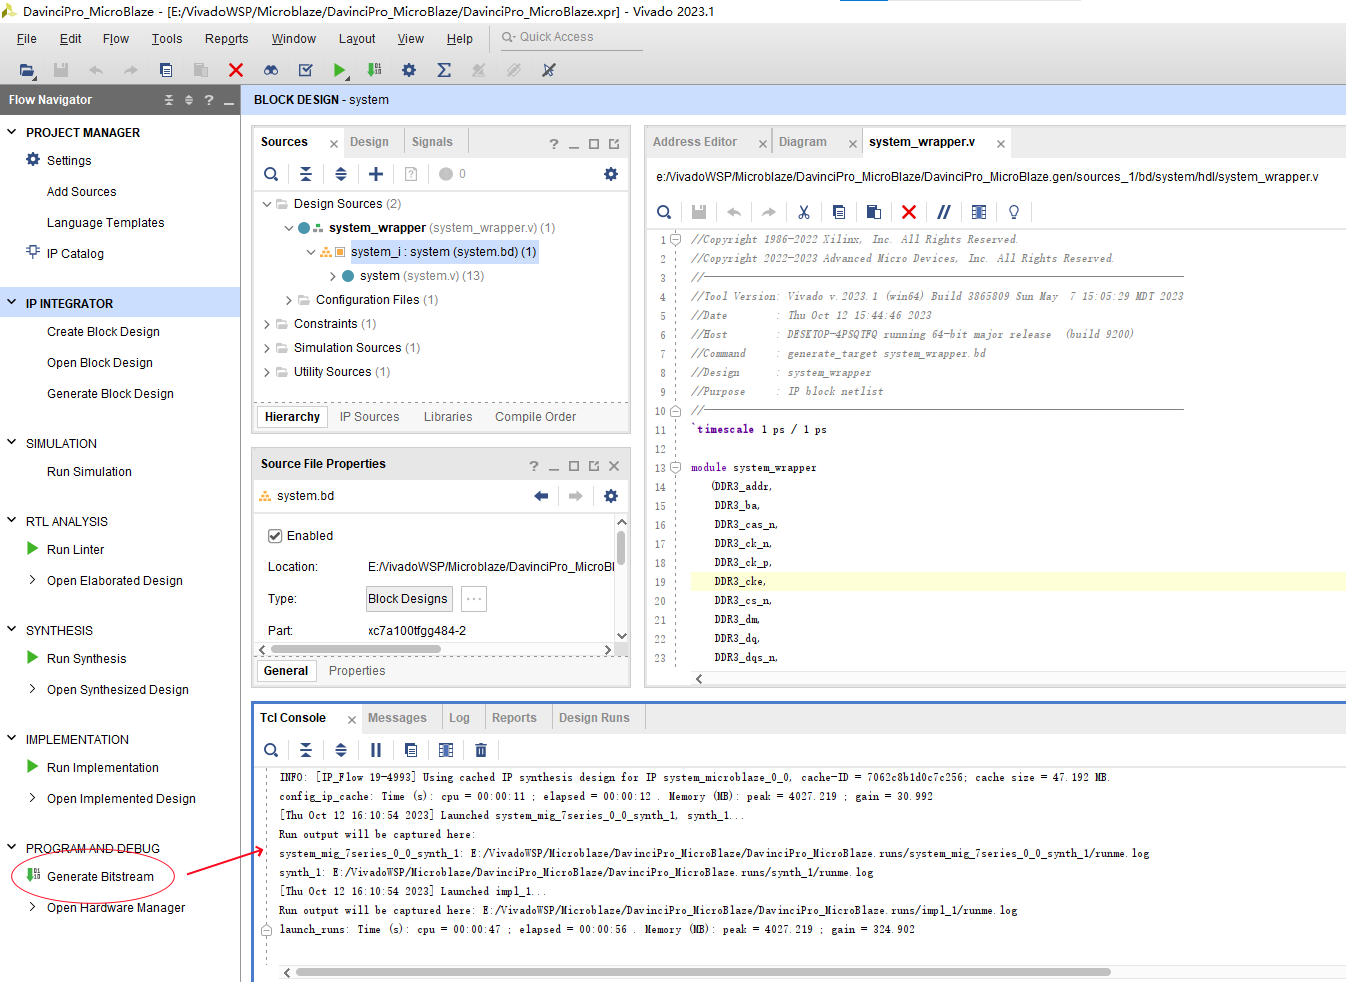Screen dimensions: 1346x982
Task: Open Properties tab in Source File Properties
Action: point(357,671)
